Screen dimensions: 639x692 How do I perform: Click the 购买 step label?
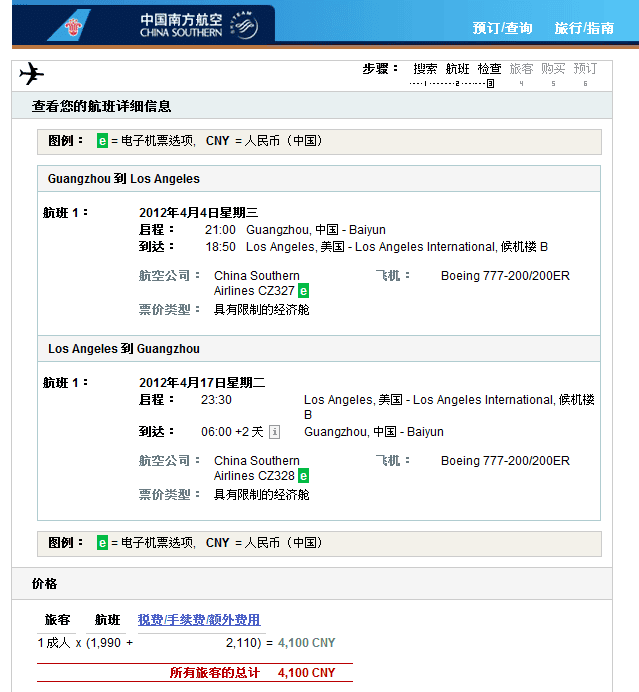(553, 69)
